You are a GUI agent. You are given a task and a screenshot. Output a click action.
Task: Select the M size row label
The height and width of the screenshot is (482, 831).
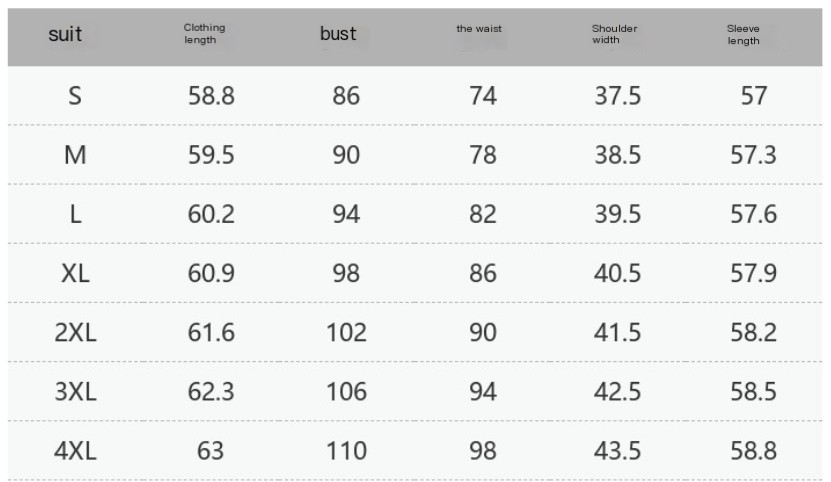tap(75, 155)
